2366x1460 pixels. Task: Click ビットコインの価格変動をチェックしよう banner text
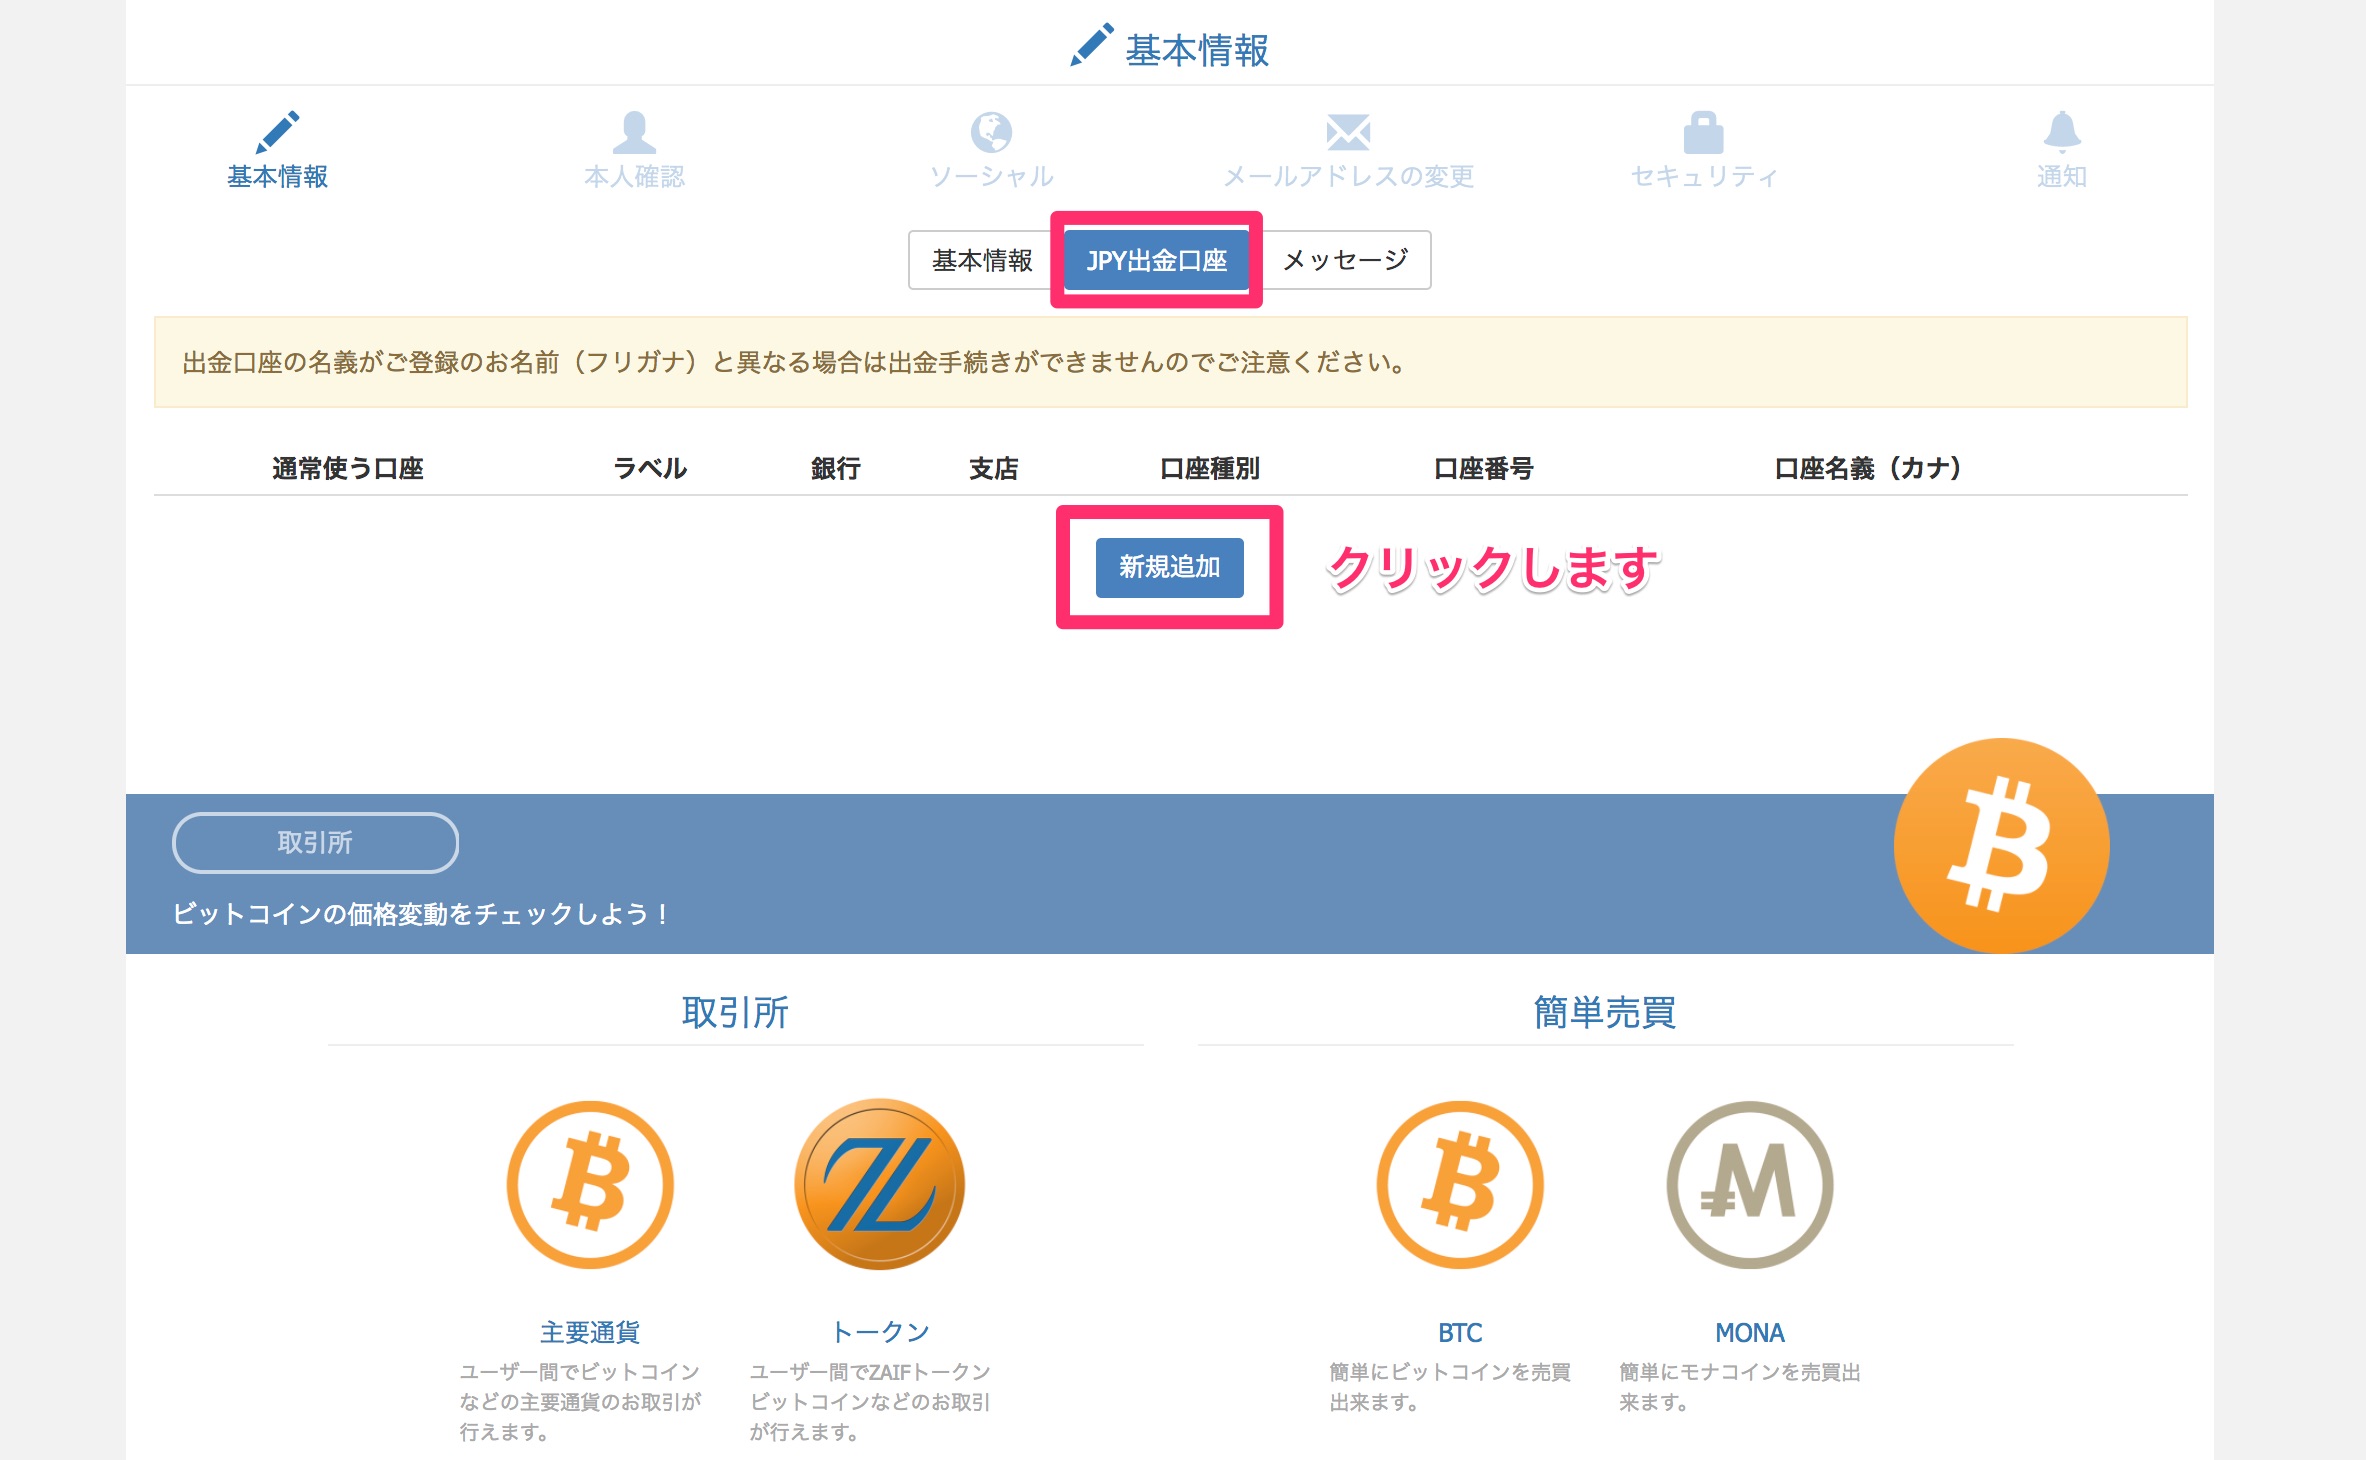(x=420, y=914)
